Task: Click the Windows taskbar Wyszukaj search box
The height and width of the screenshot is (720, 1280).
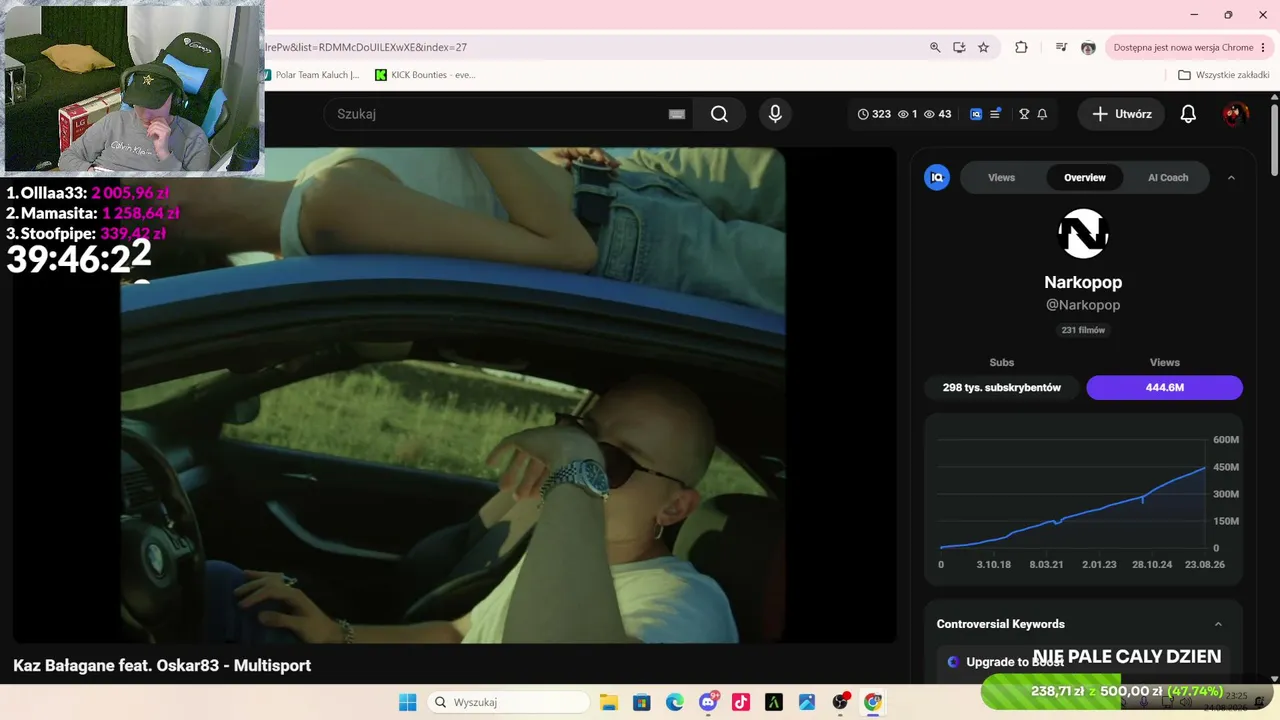Action: (x=510, y=702)
